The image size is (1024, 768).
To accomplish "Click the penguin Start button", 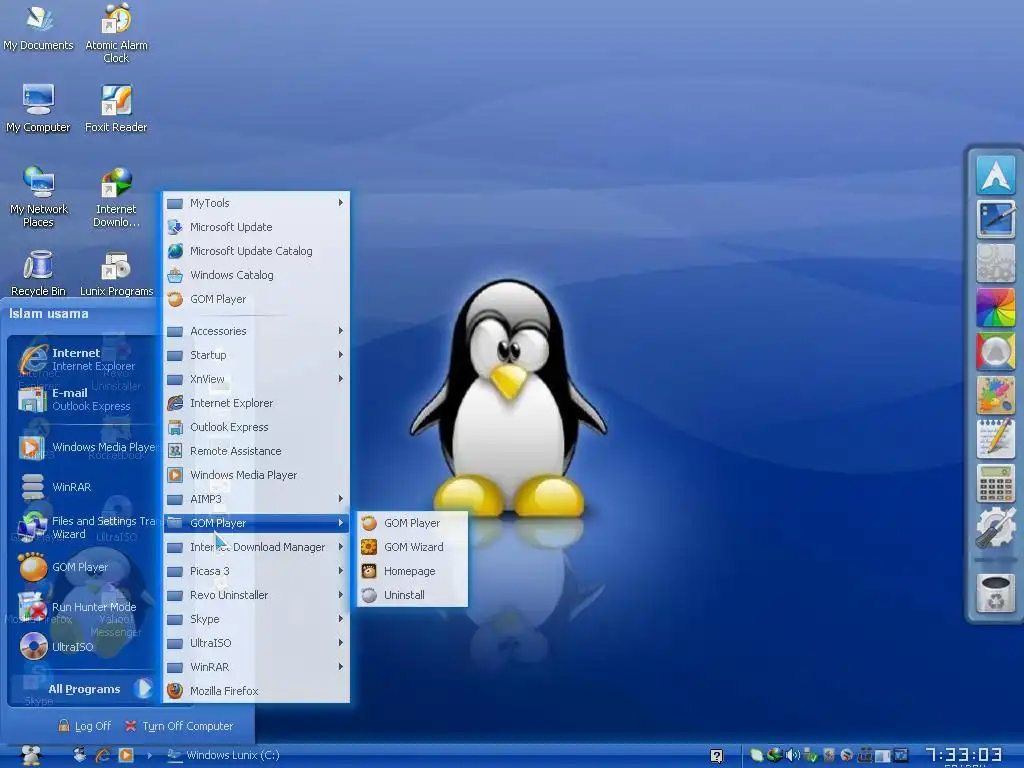I will point(30,755).
